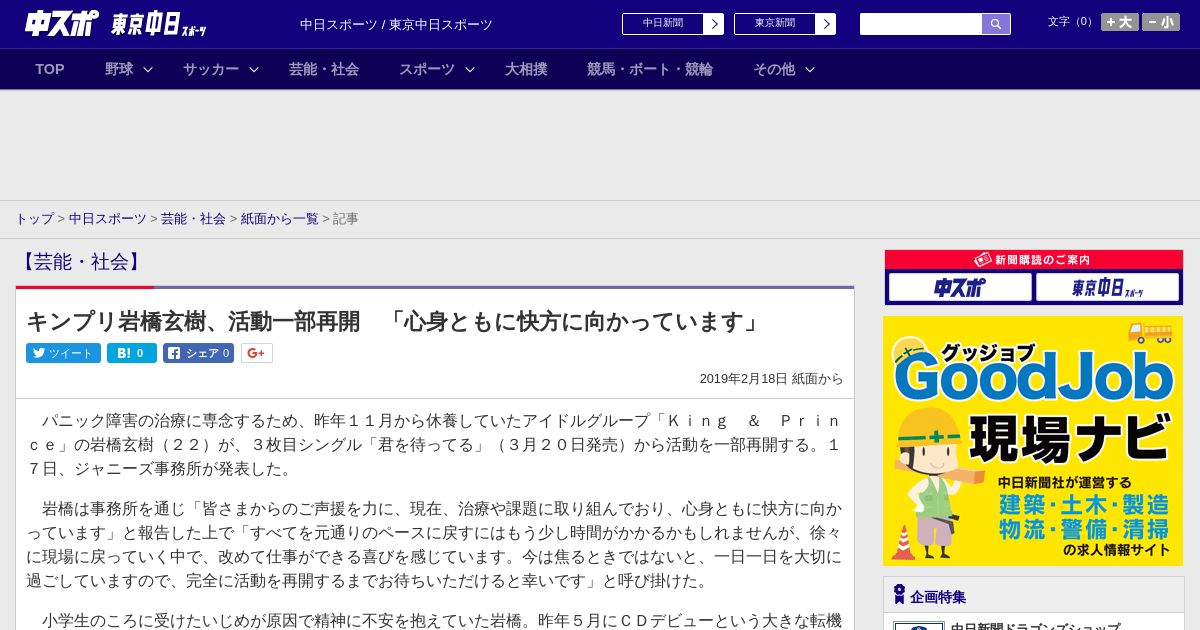Open the 野球 menu

coord(119,69)
